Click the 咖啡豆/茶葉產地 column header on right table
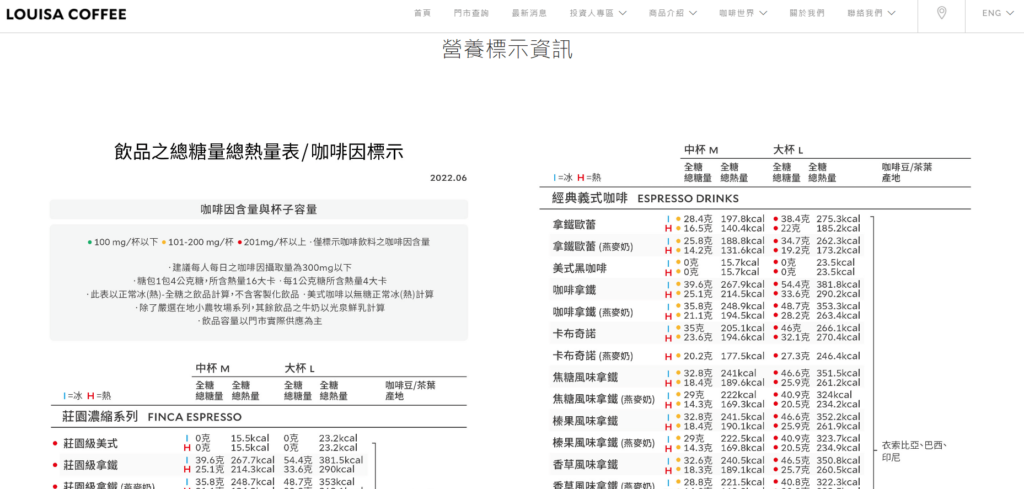The image size is (1024, 489). click(x=907, y=172)
